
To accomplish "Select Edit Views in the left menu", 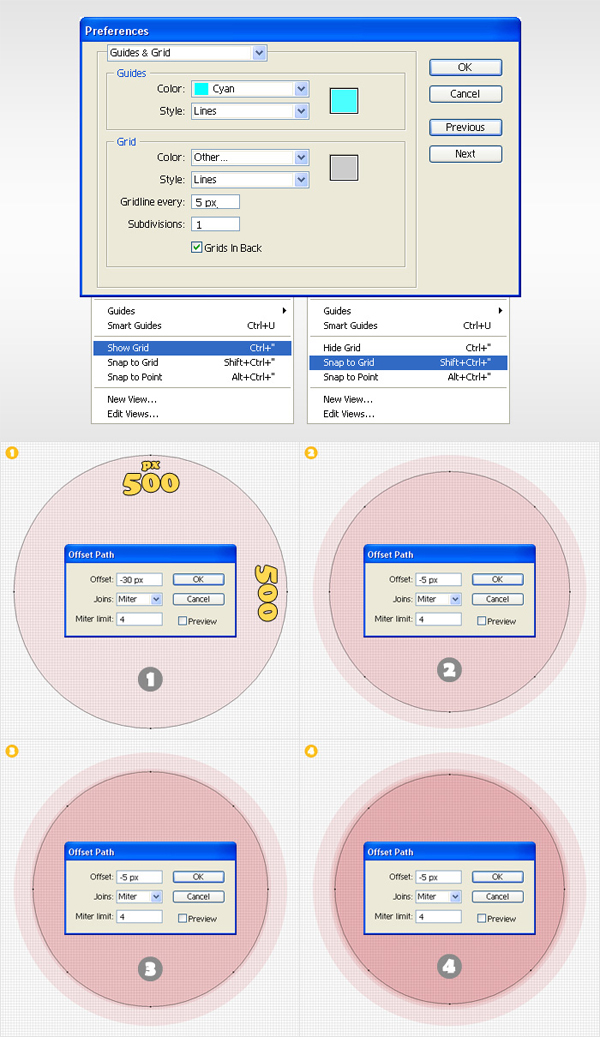I will [192, 414].
